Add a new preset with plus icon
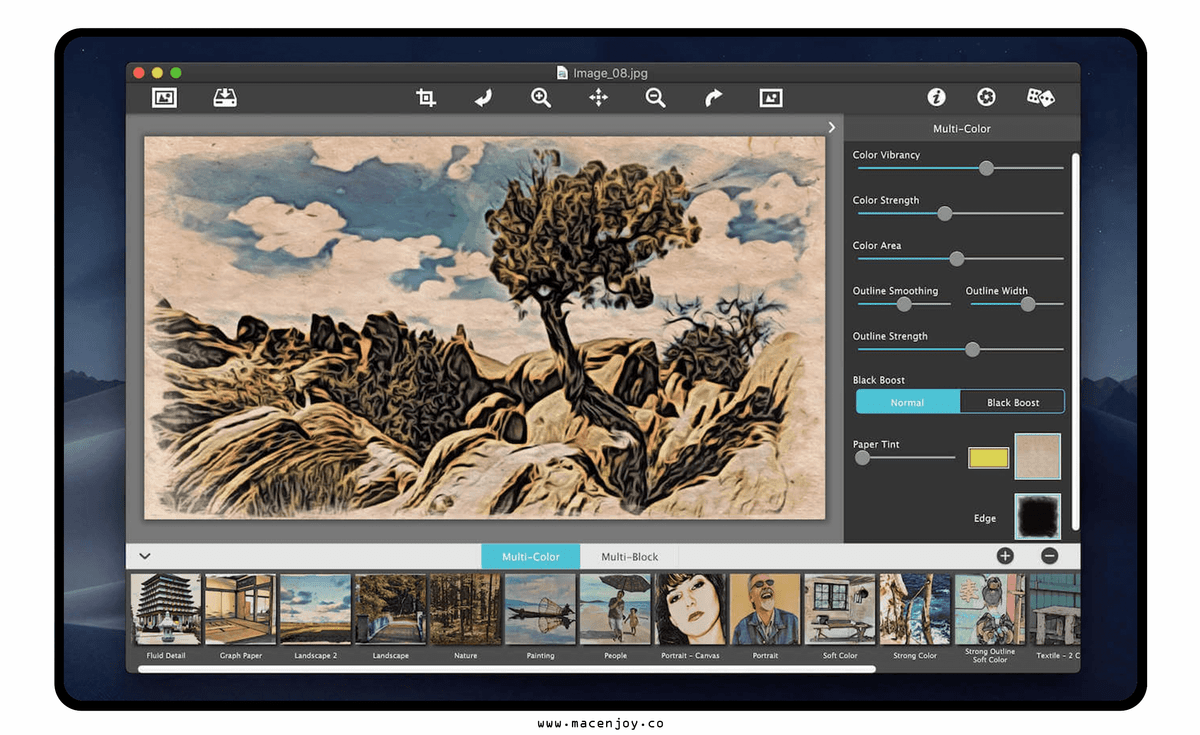The image size is (1200, 735). coord(1005,556)
